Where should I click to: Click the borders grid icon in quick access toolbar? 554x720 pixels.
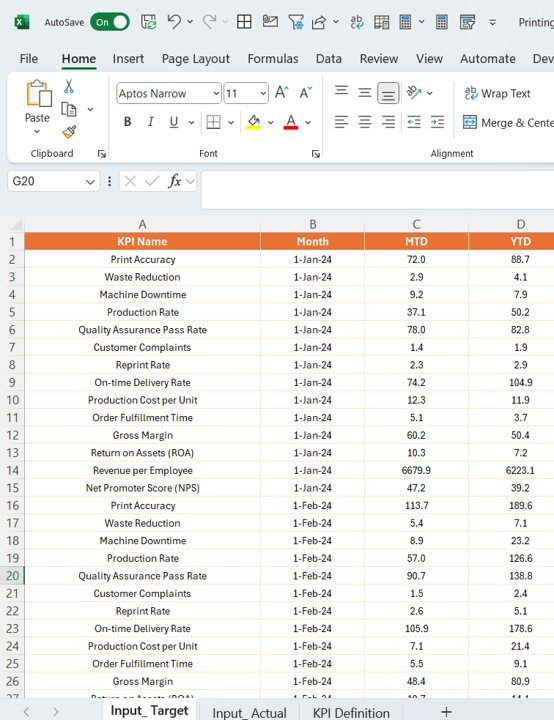click(244, 22)
